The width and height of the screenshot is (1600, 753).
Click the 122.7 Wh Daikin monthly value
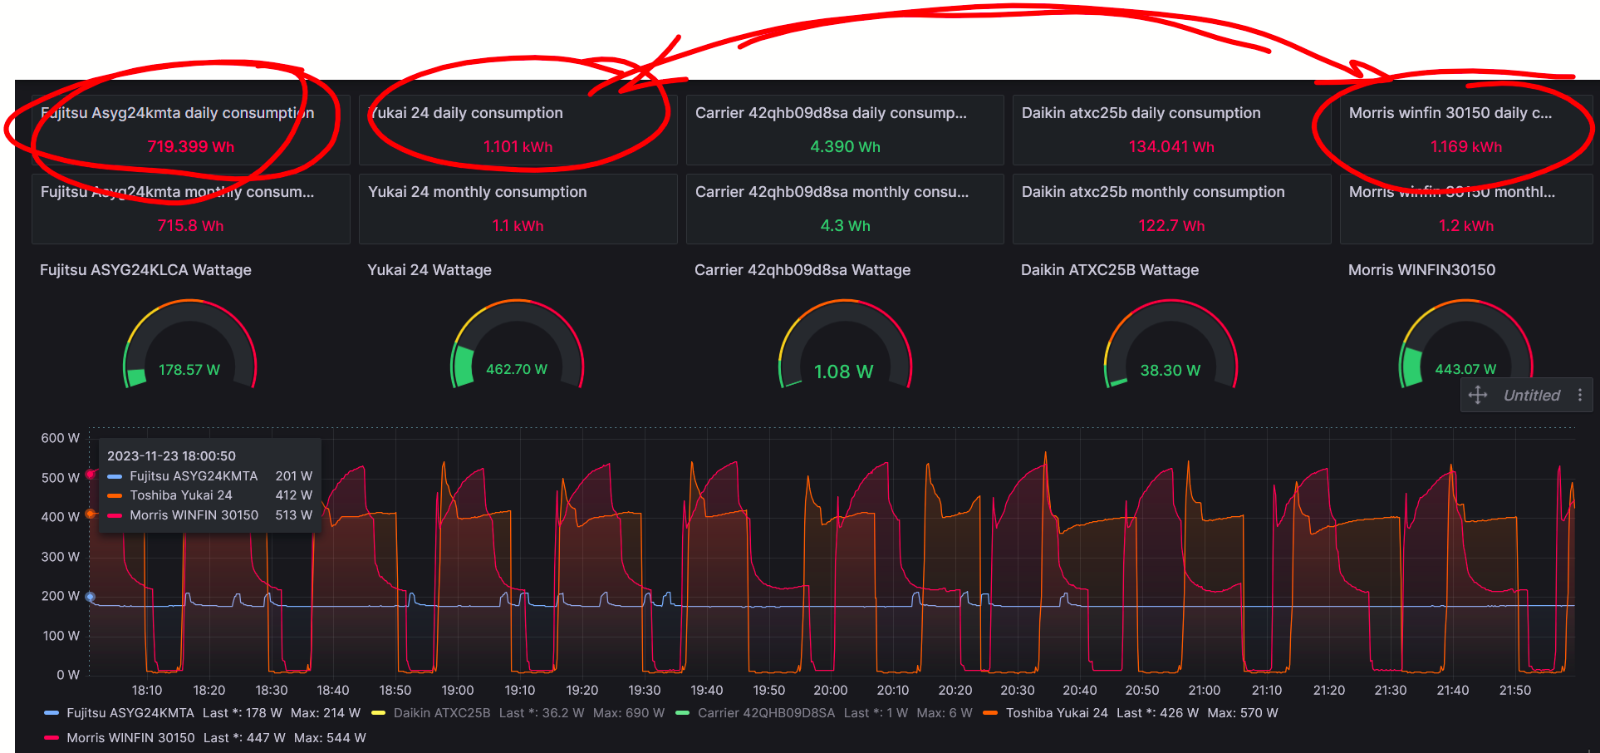(x=1171, y=226)
